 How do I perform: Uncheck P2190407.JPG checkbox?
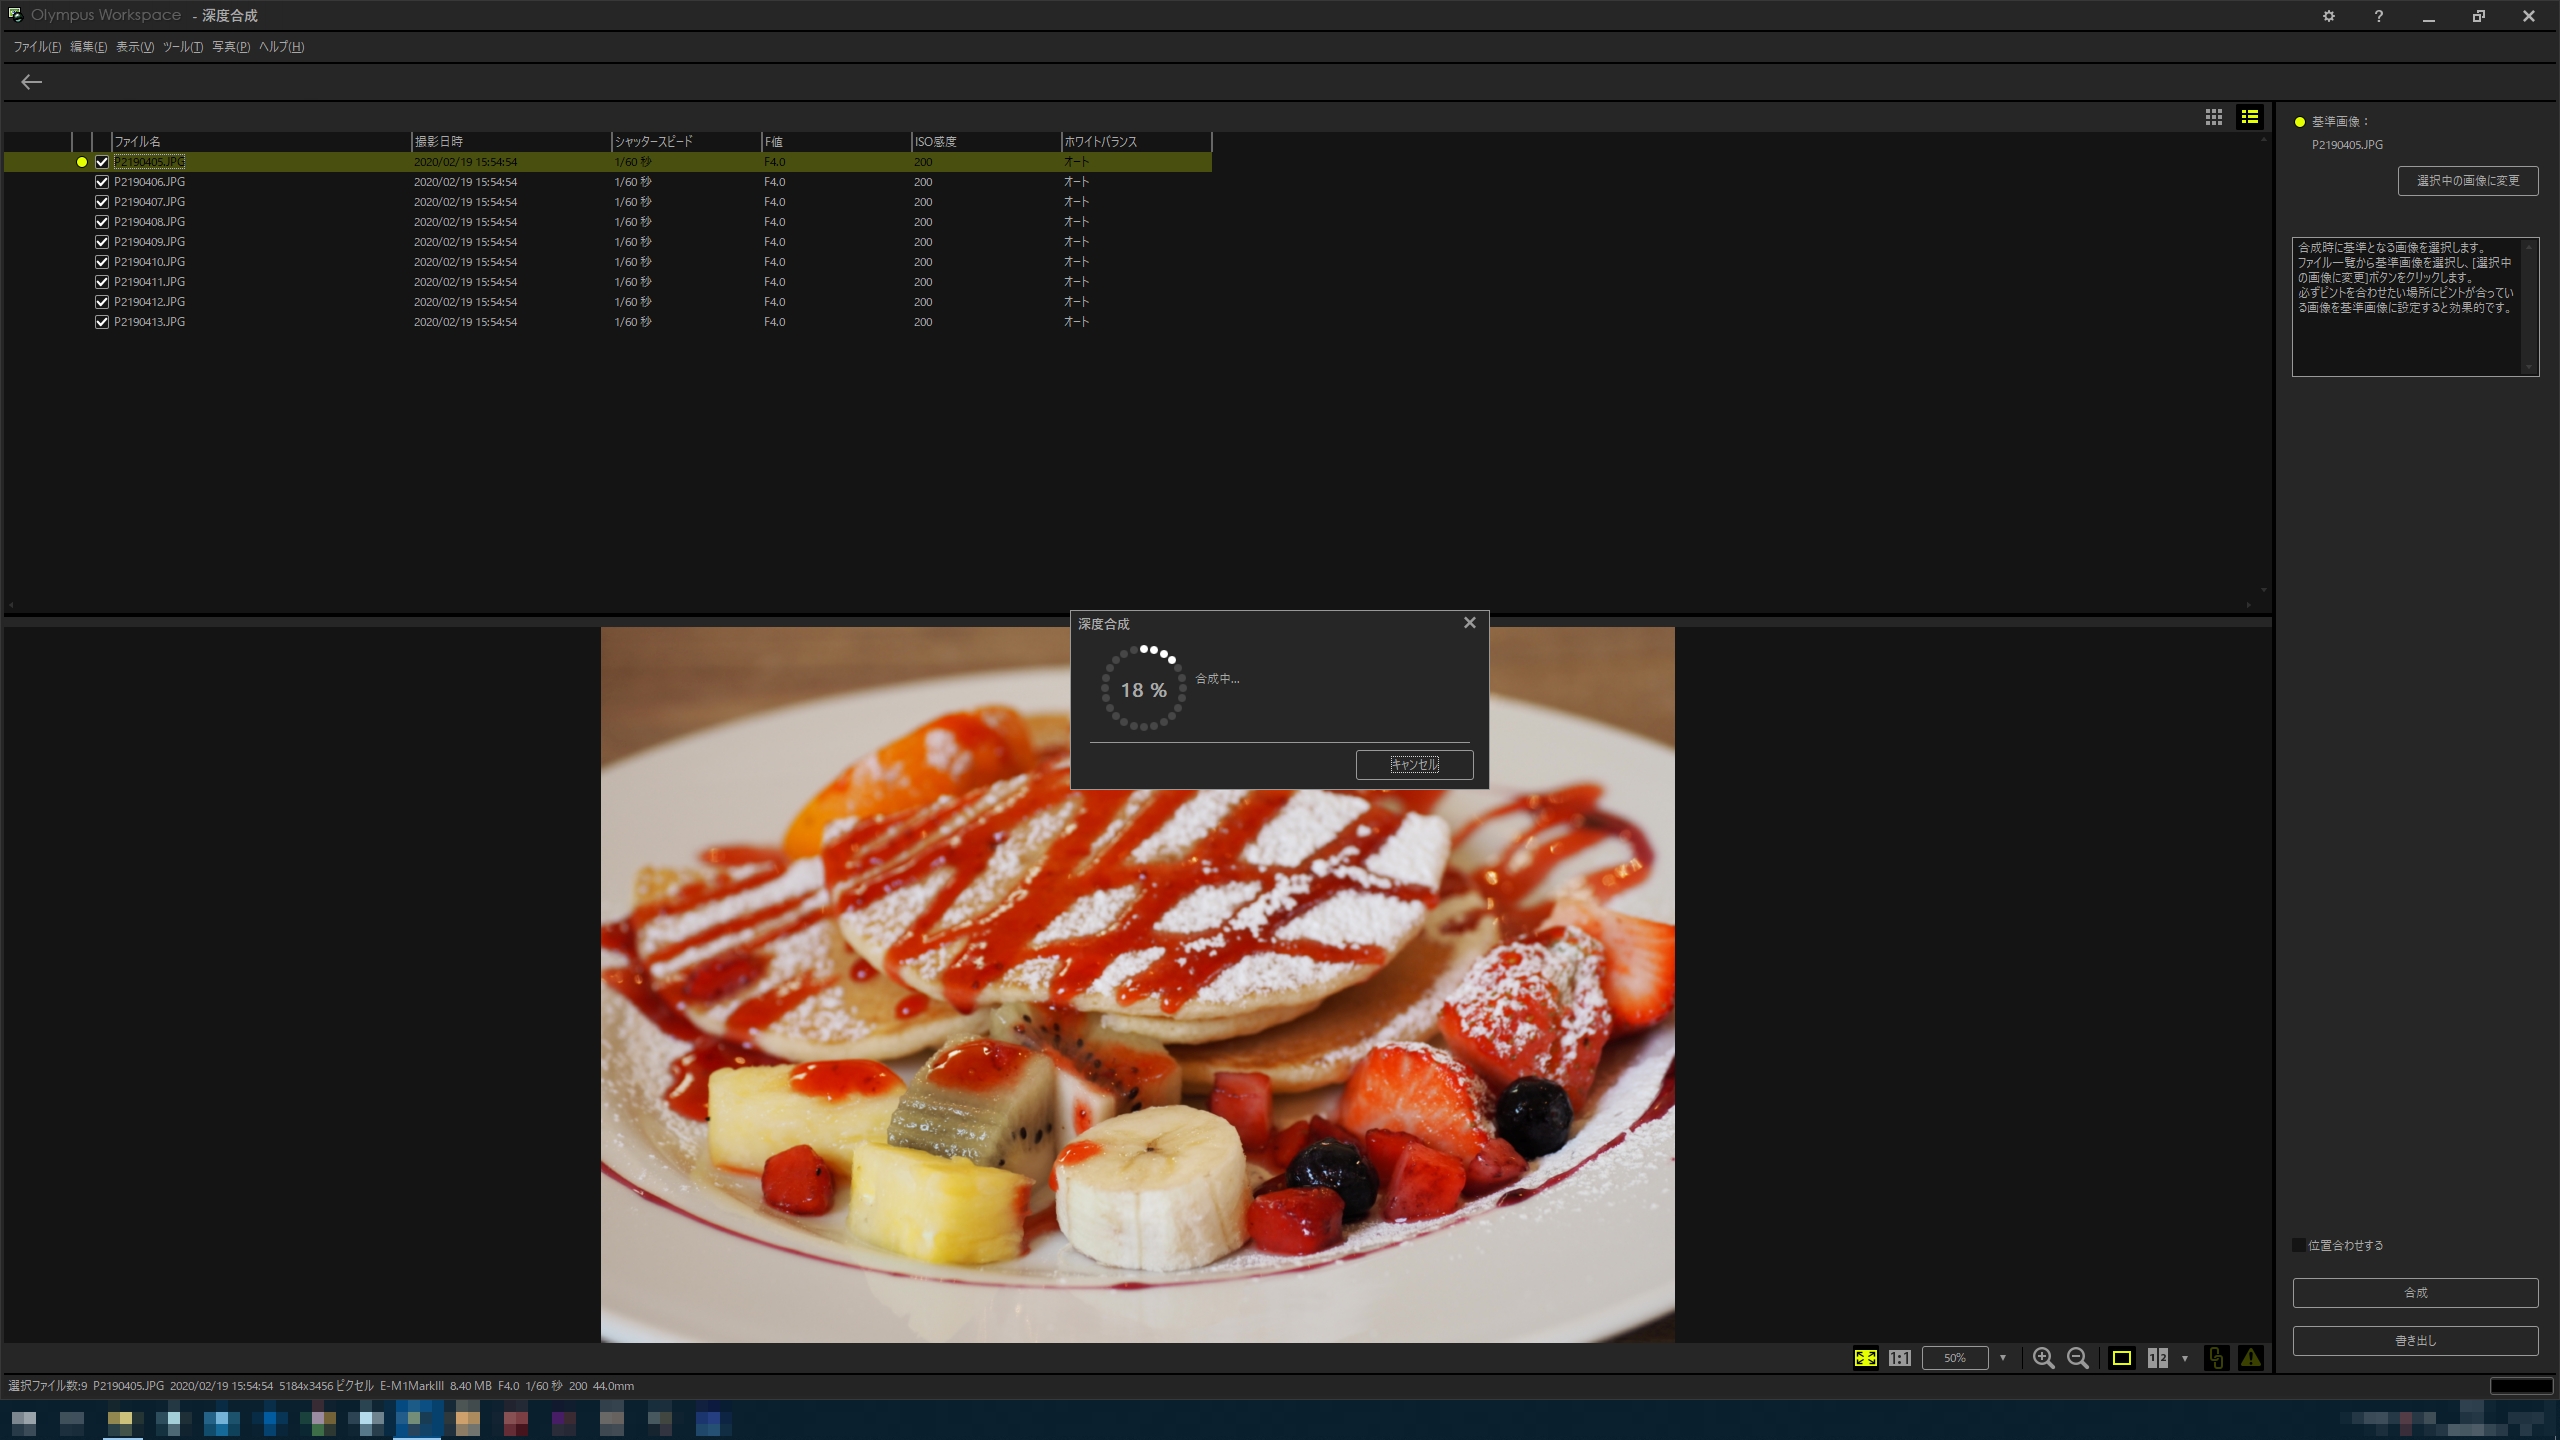click(x=102, y=202)
